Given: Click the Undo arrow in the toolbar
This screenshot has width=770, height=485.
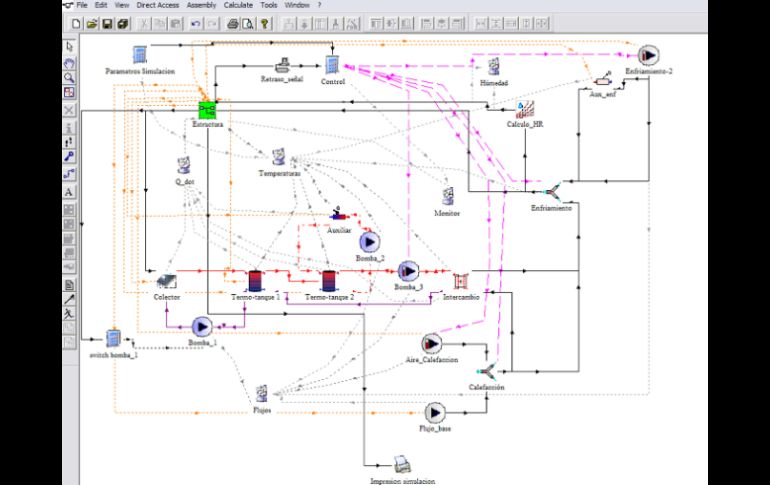Looking at the screenshot, I should point(196,22).
